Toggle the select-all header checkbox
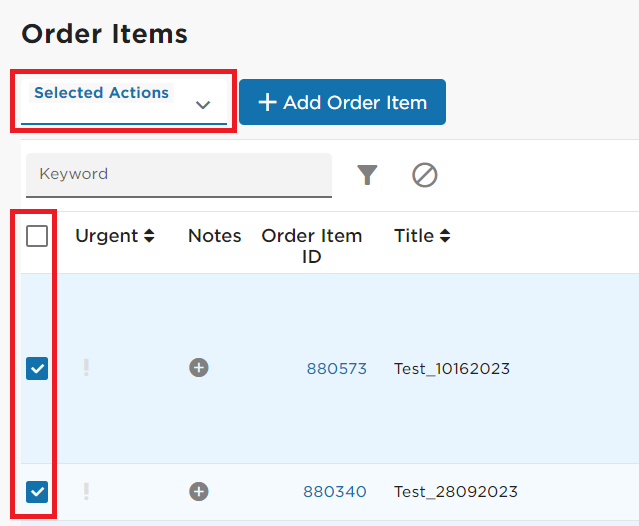 37,236
